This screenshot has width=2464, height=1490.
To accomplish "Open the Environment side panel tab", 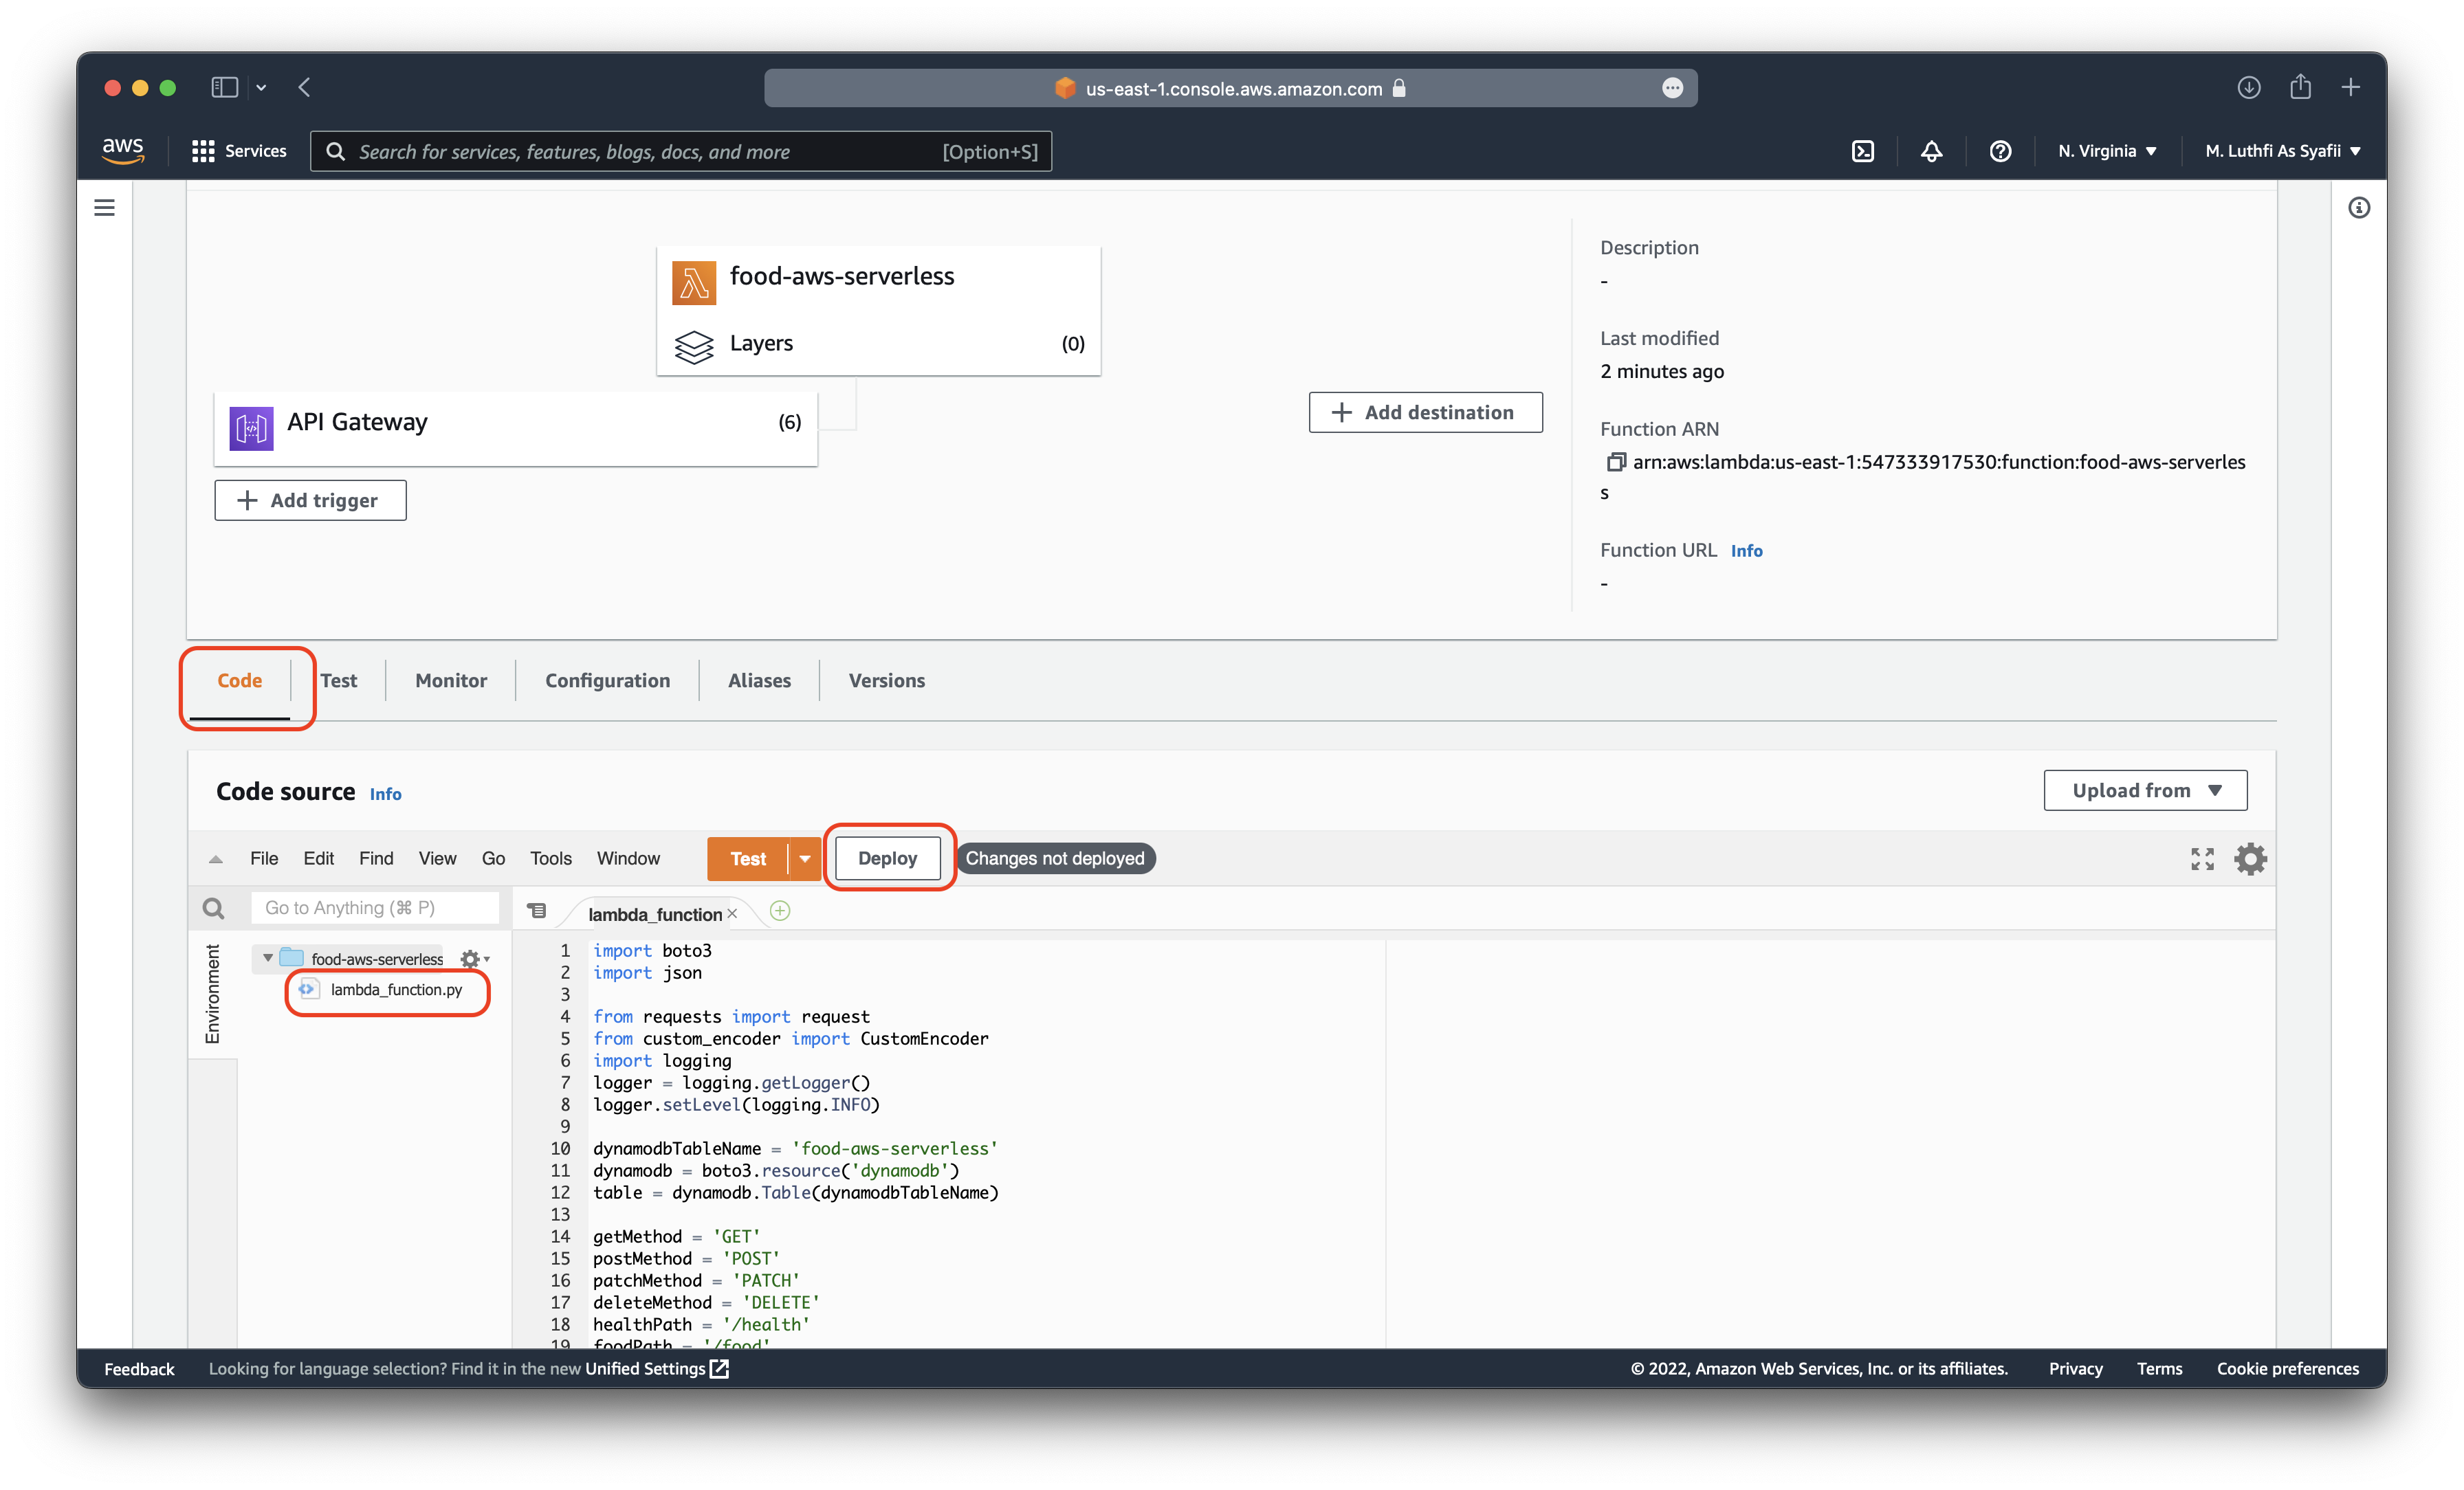I will [212, 993].
